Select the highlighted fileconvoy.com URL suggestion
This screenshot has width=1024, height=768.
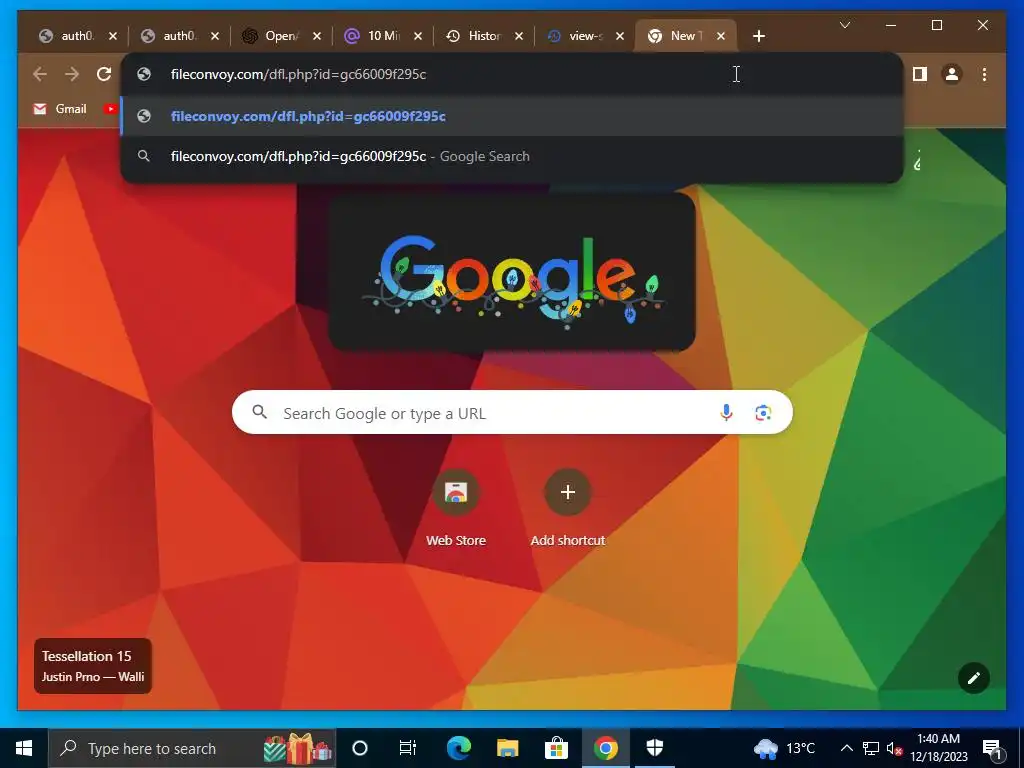point(513,116)
